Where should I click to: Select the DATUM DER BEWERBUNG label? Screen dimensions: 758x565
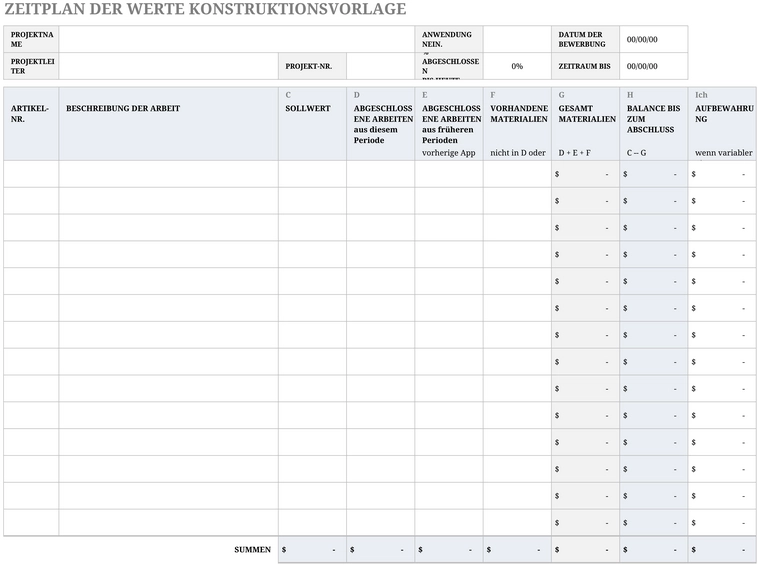[585, 39]
